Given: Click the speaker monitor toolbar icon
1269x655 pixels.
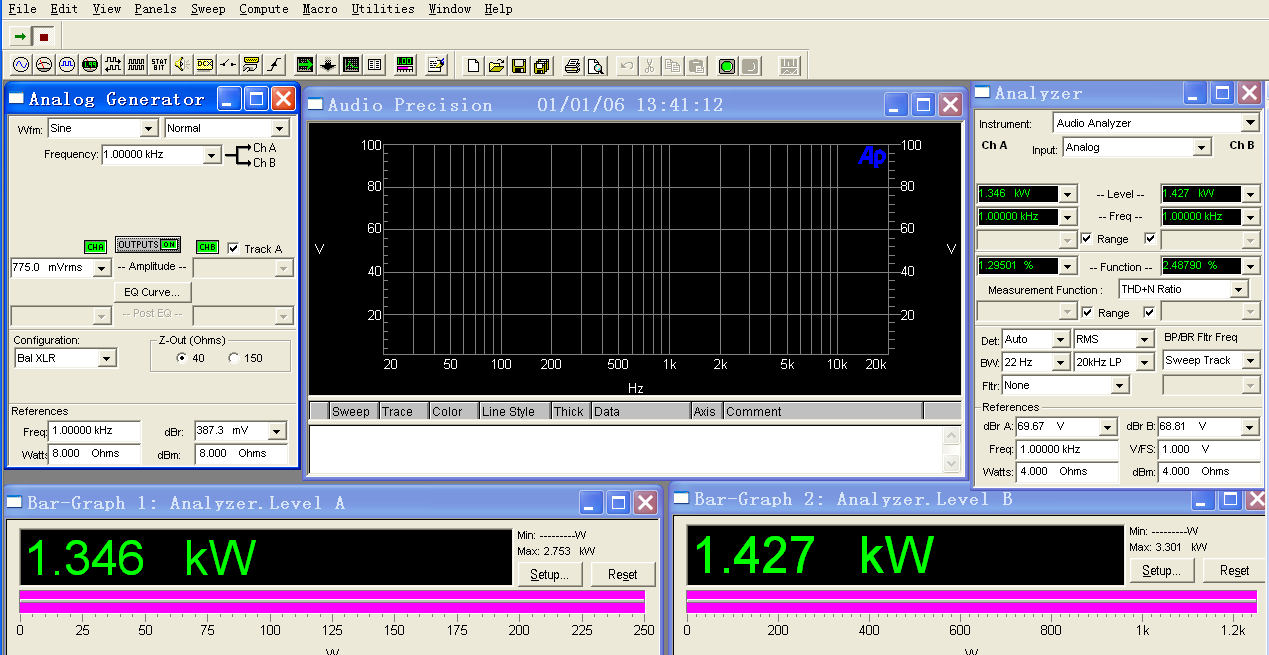Looking at the screenshot, I should click(182, 65).
